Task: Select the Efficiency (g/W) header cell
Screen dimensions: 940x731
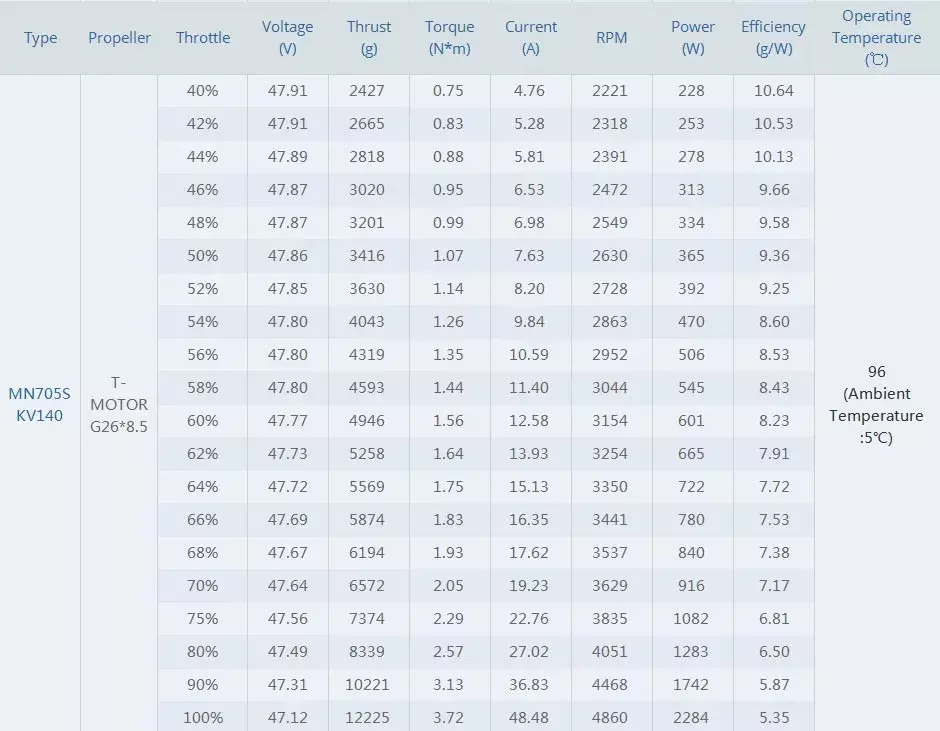Action: click(x=773, y=38)
